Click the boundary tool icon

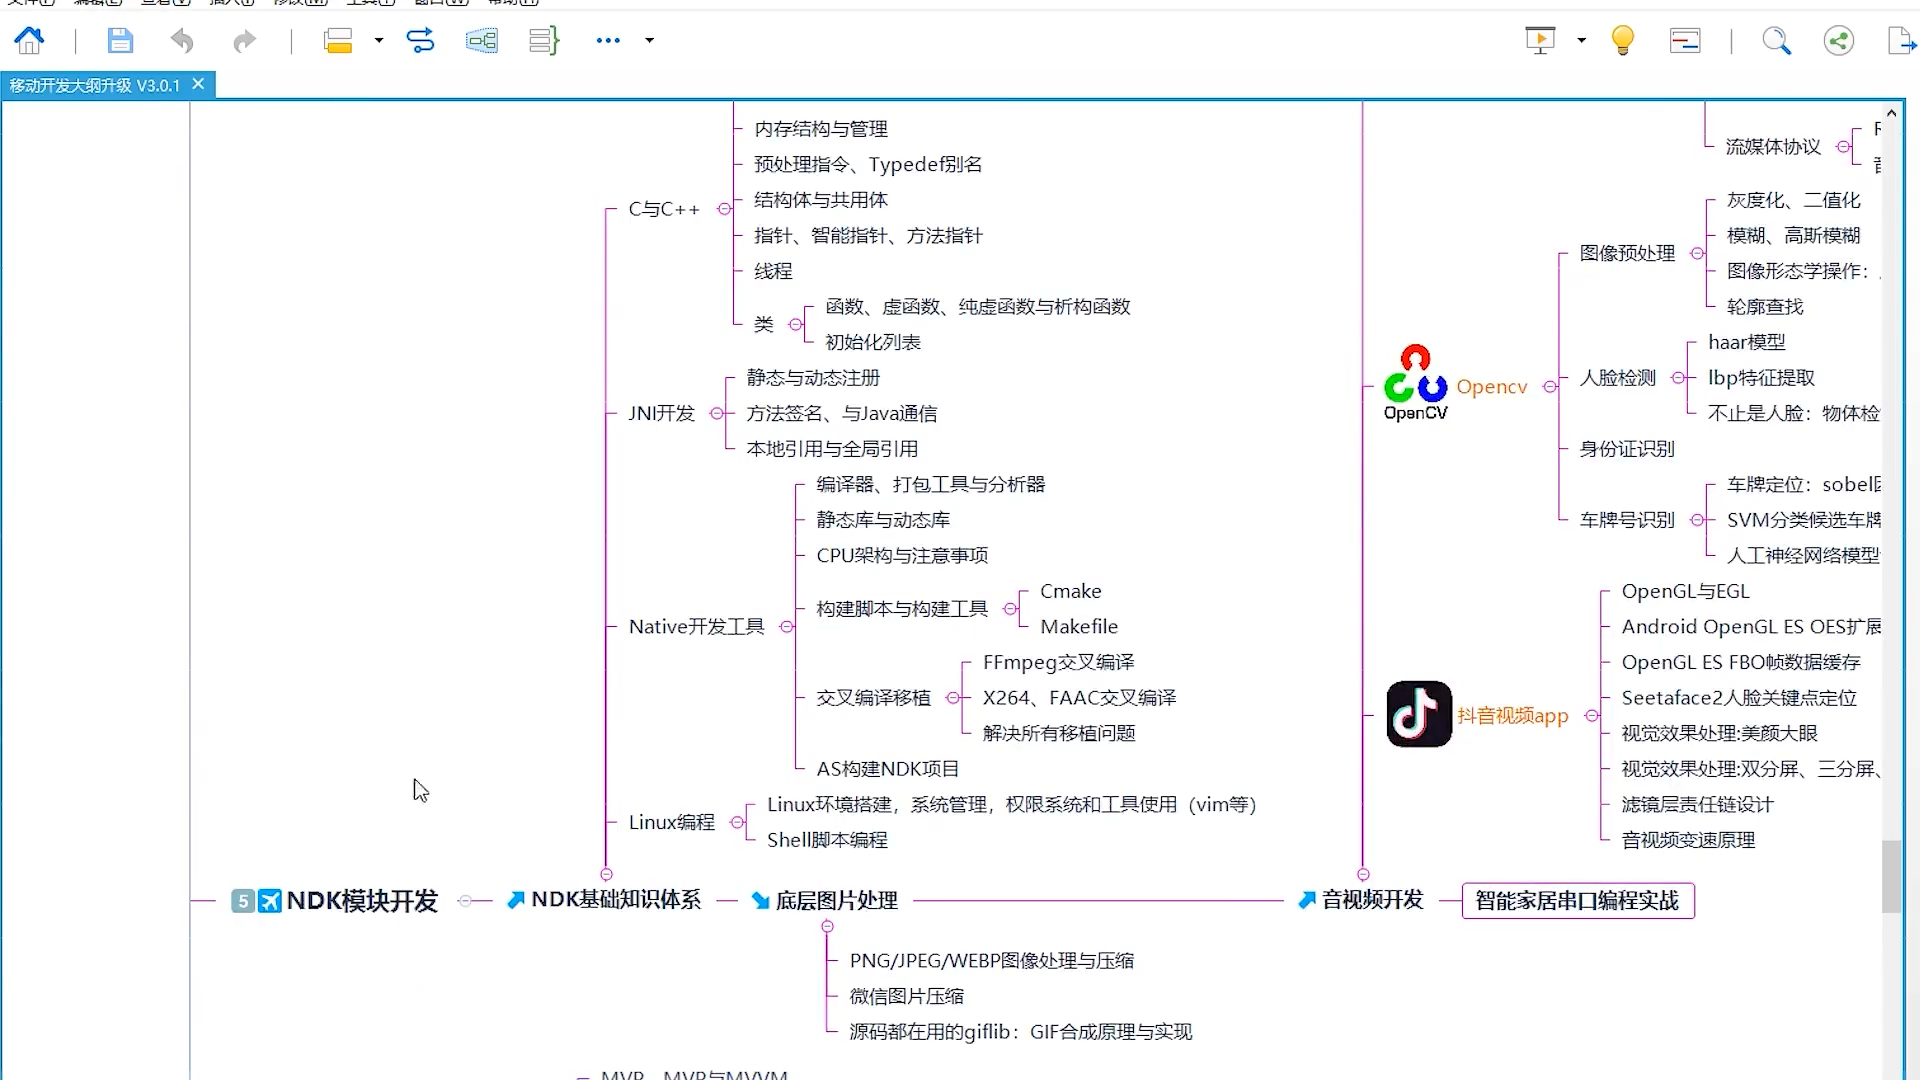coord(481,41)
